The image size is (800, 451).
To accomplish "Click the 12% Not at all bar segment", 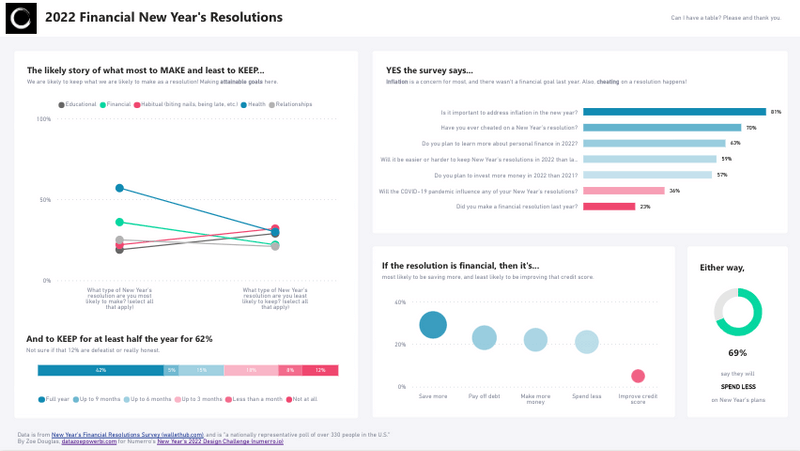I will (320, 370).
